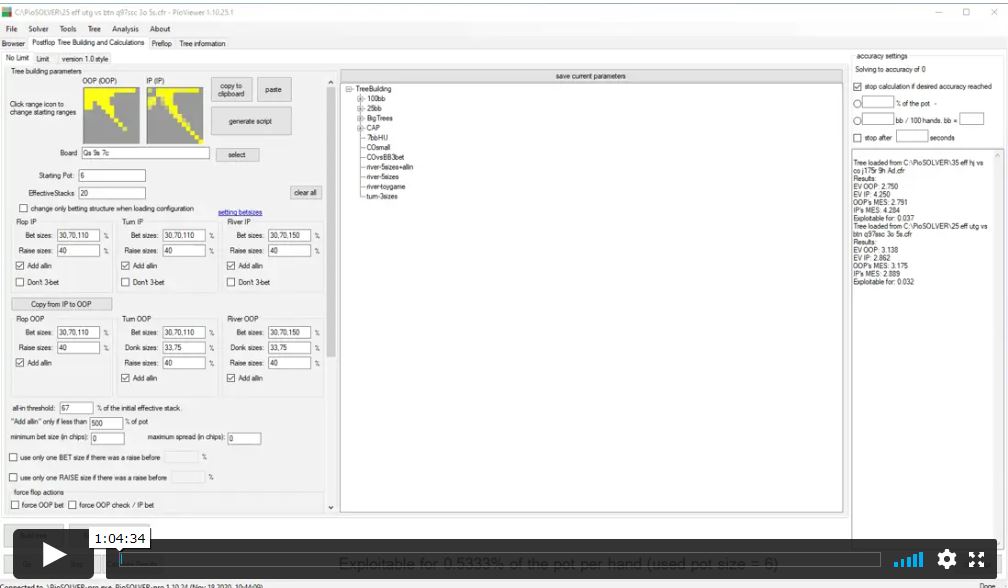Click the generate script button
The image size is (1008, 588).
[x=251, y=121]
